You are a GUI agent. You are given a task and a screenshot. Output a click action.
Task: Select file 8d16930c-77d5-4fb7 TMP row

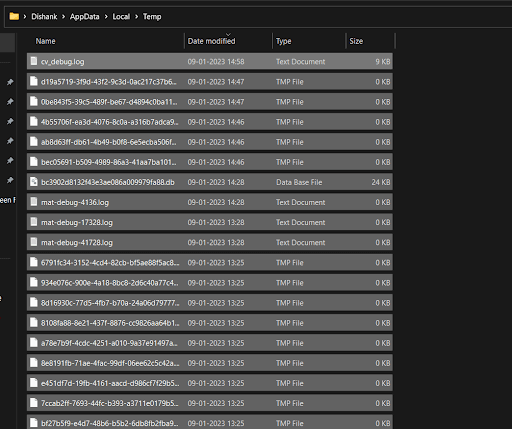pos(210,303)
